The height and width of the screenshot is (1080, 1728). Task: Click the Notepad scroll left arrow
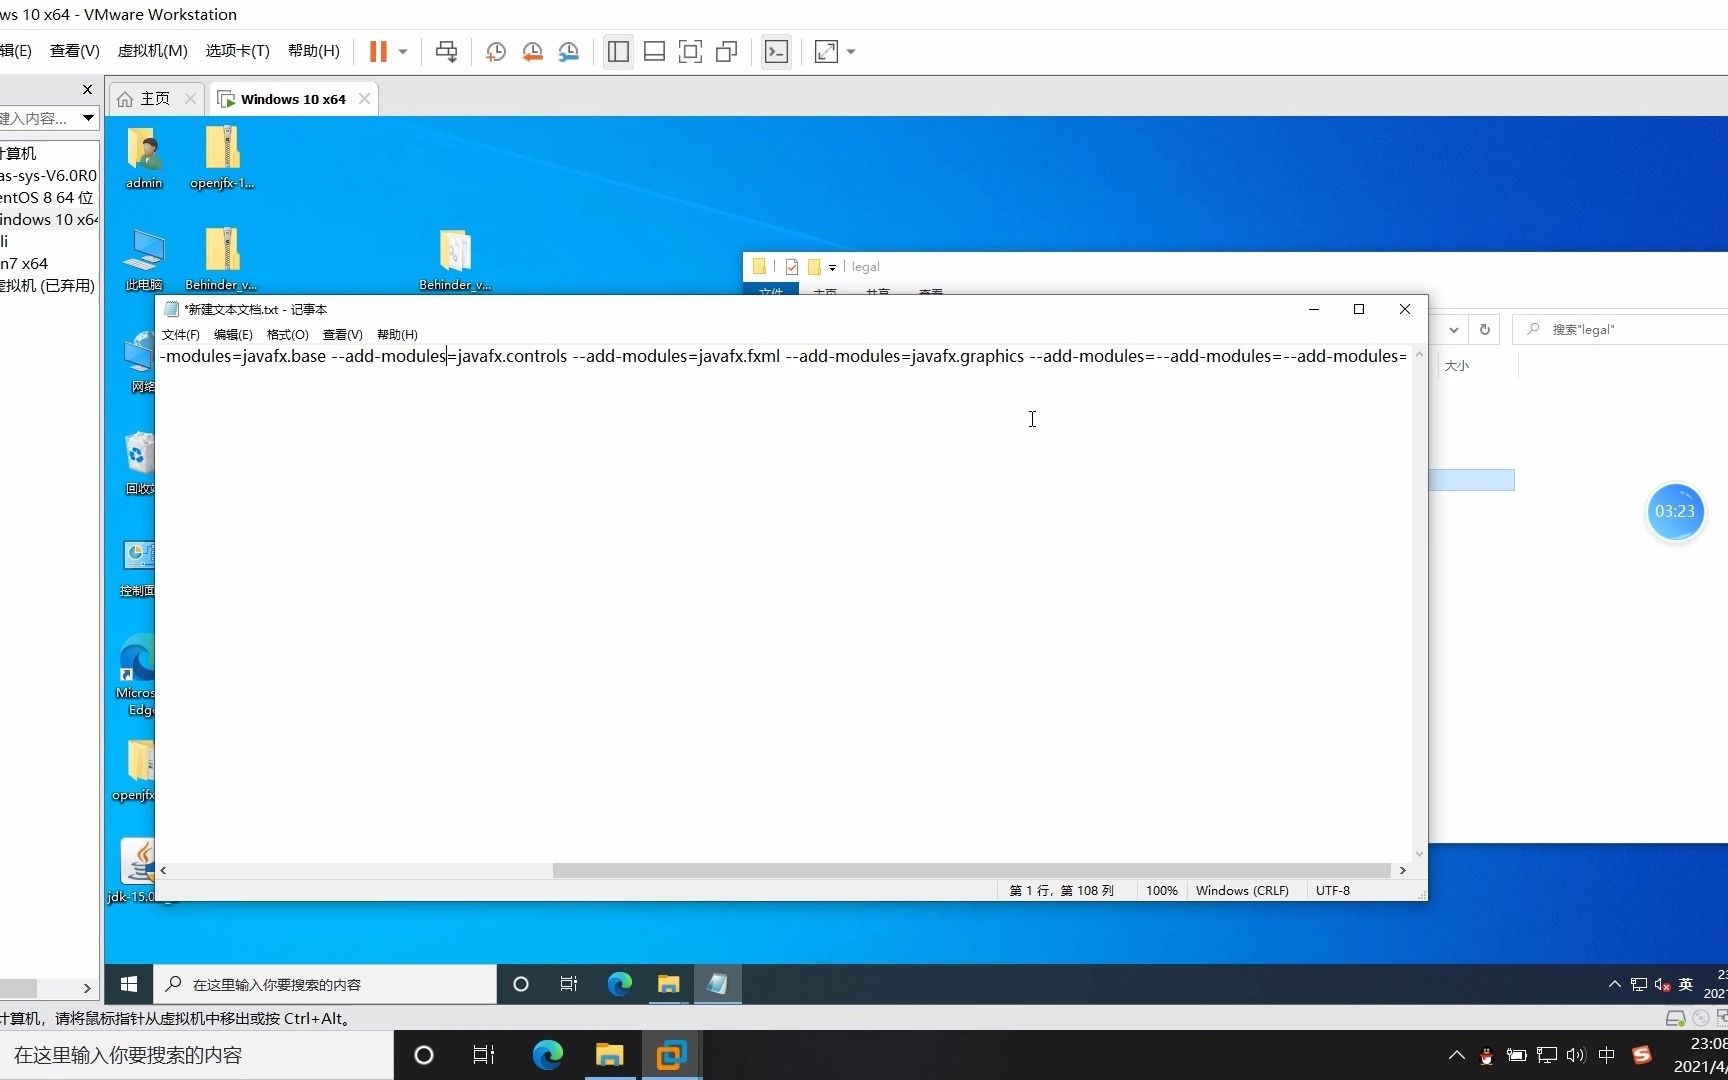point(163,870)
